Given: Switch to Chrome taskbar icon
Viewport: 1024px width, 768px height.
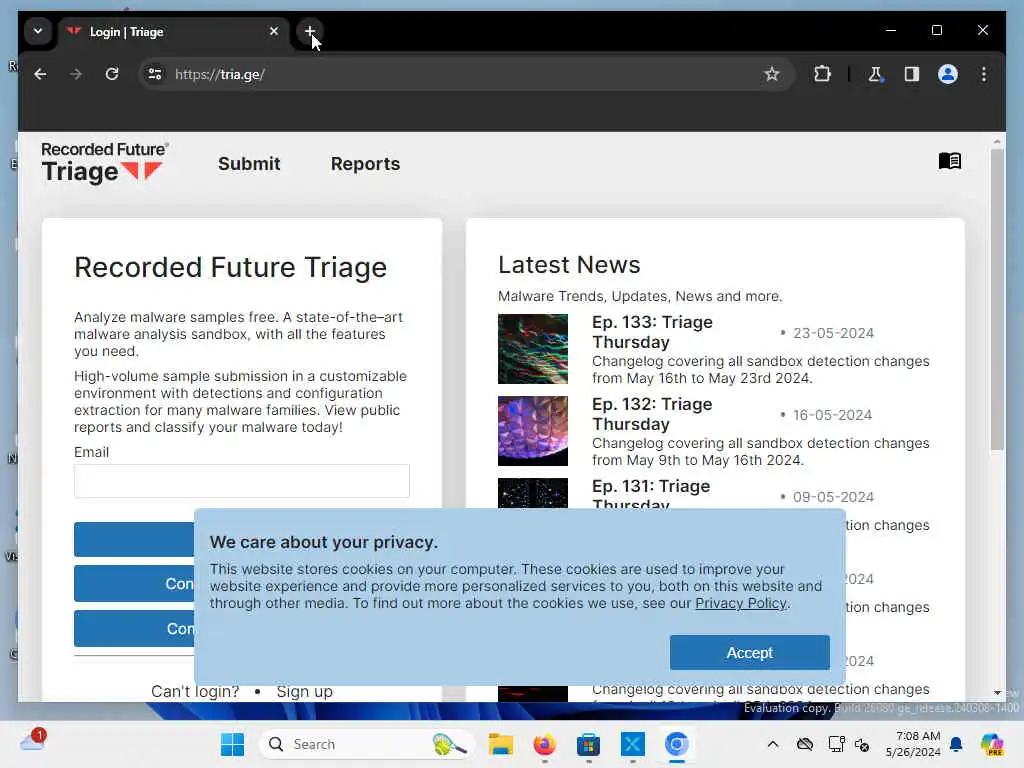Looking at the screenshot, I should pos(677,744).
